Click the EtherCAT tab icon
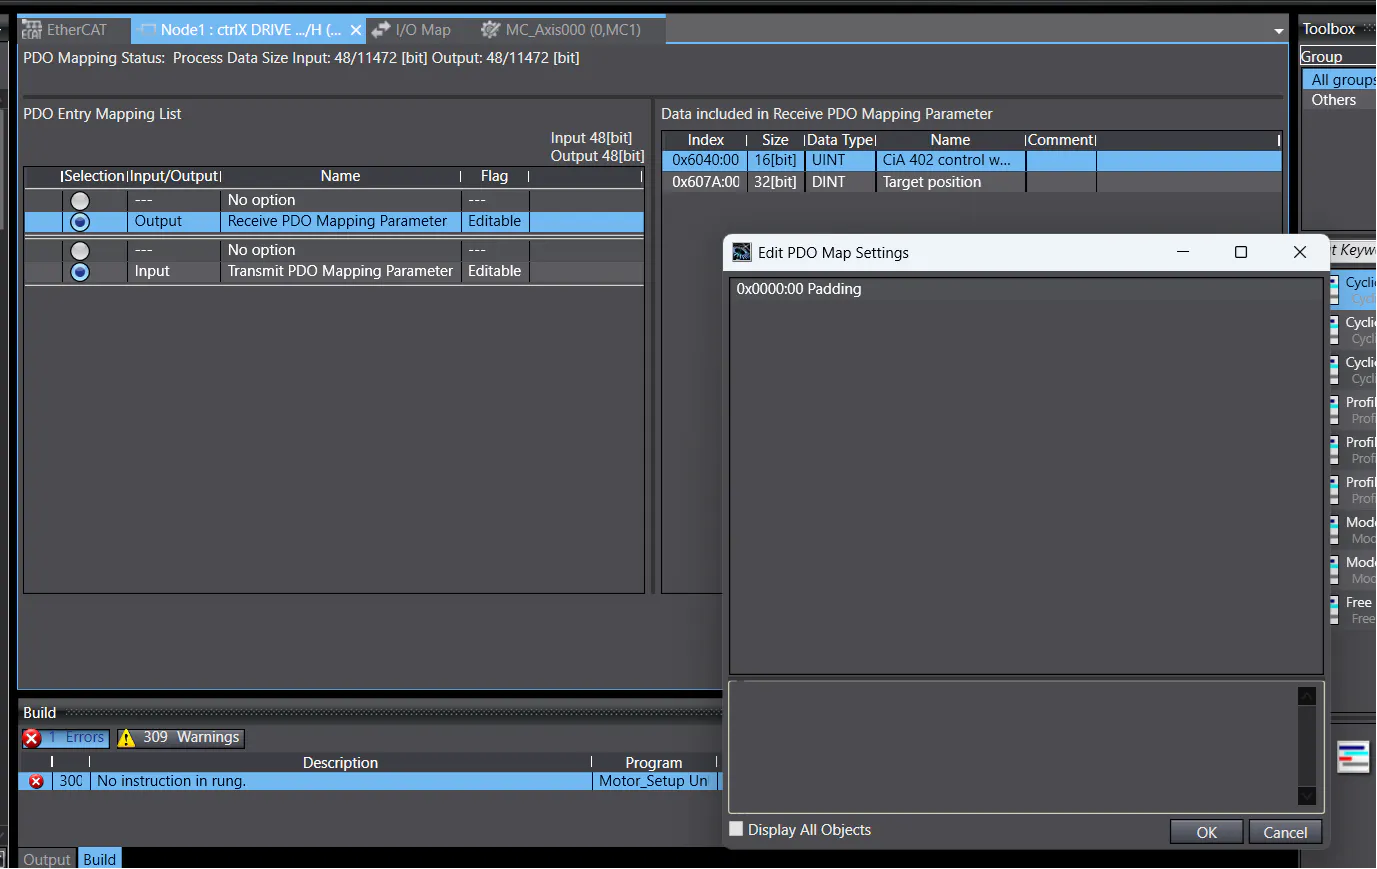Image resolution: width=1377 pixels, height=869 pixels. 32,30
